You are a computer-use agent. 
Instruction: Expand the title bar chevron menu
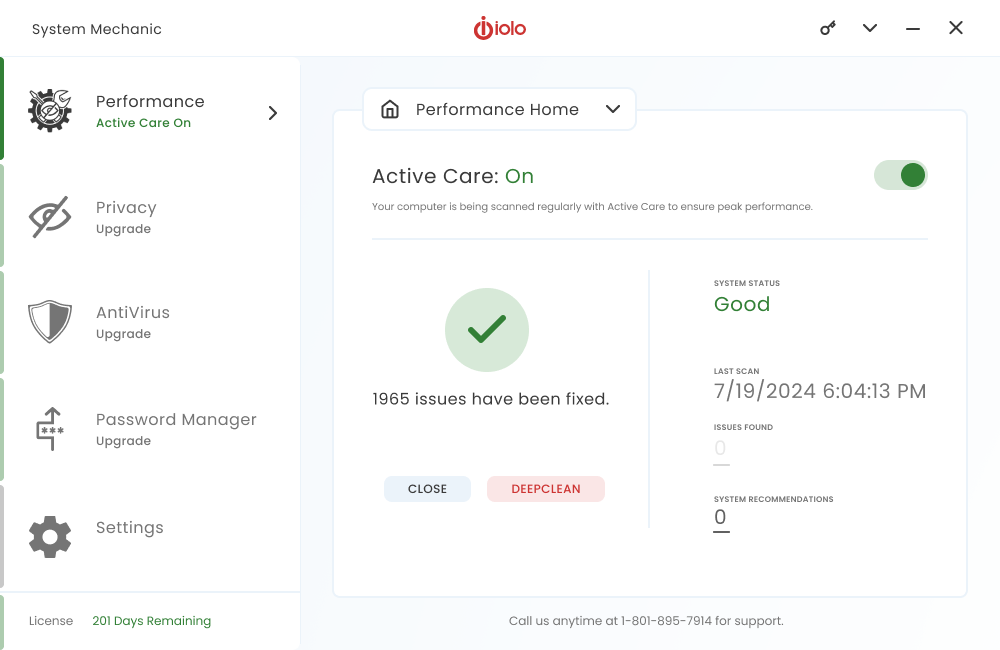pyautogui.click(x=870, y=28)
